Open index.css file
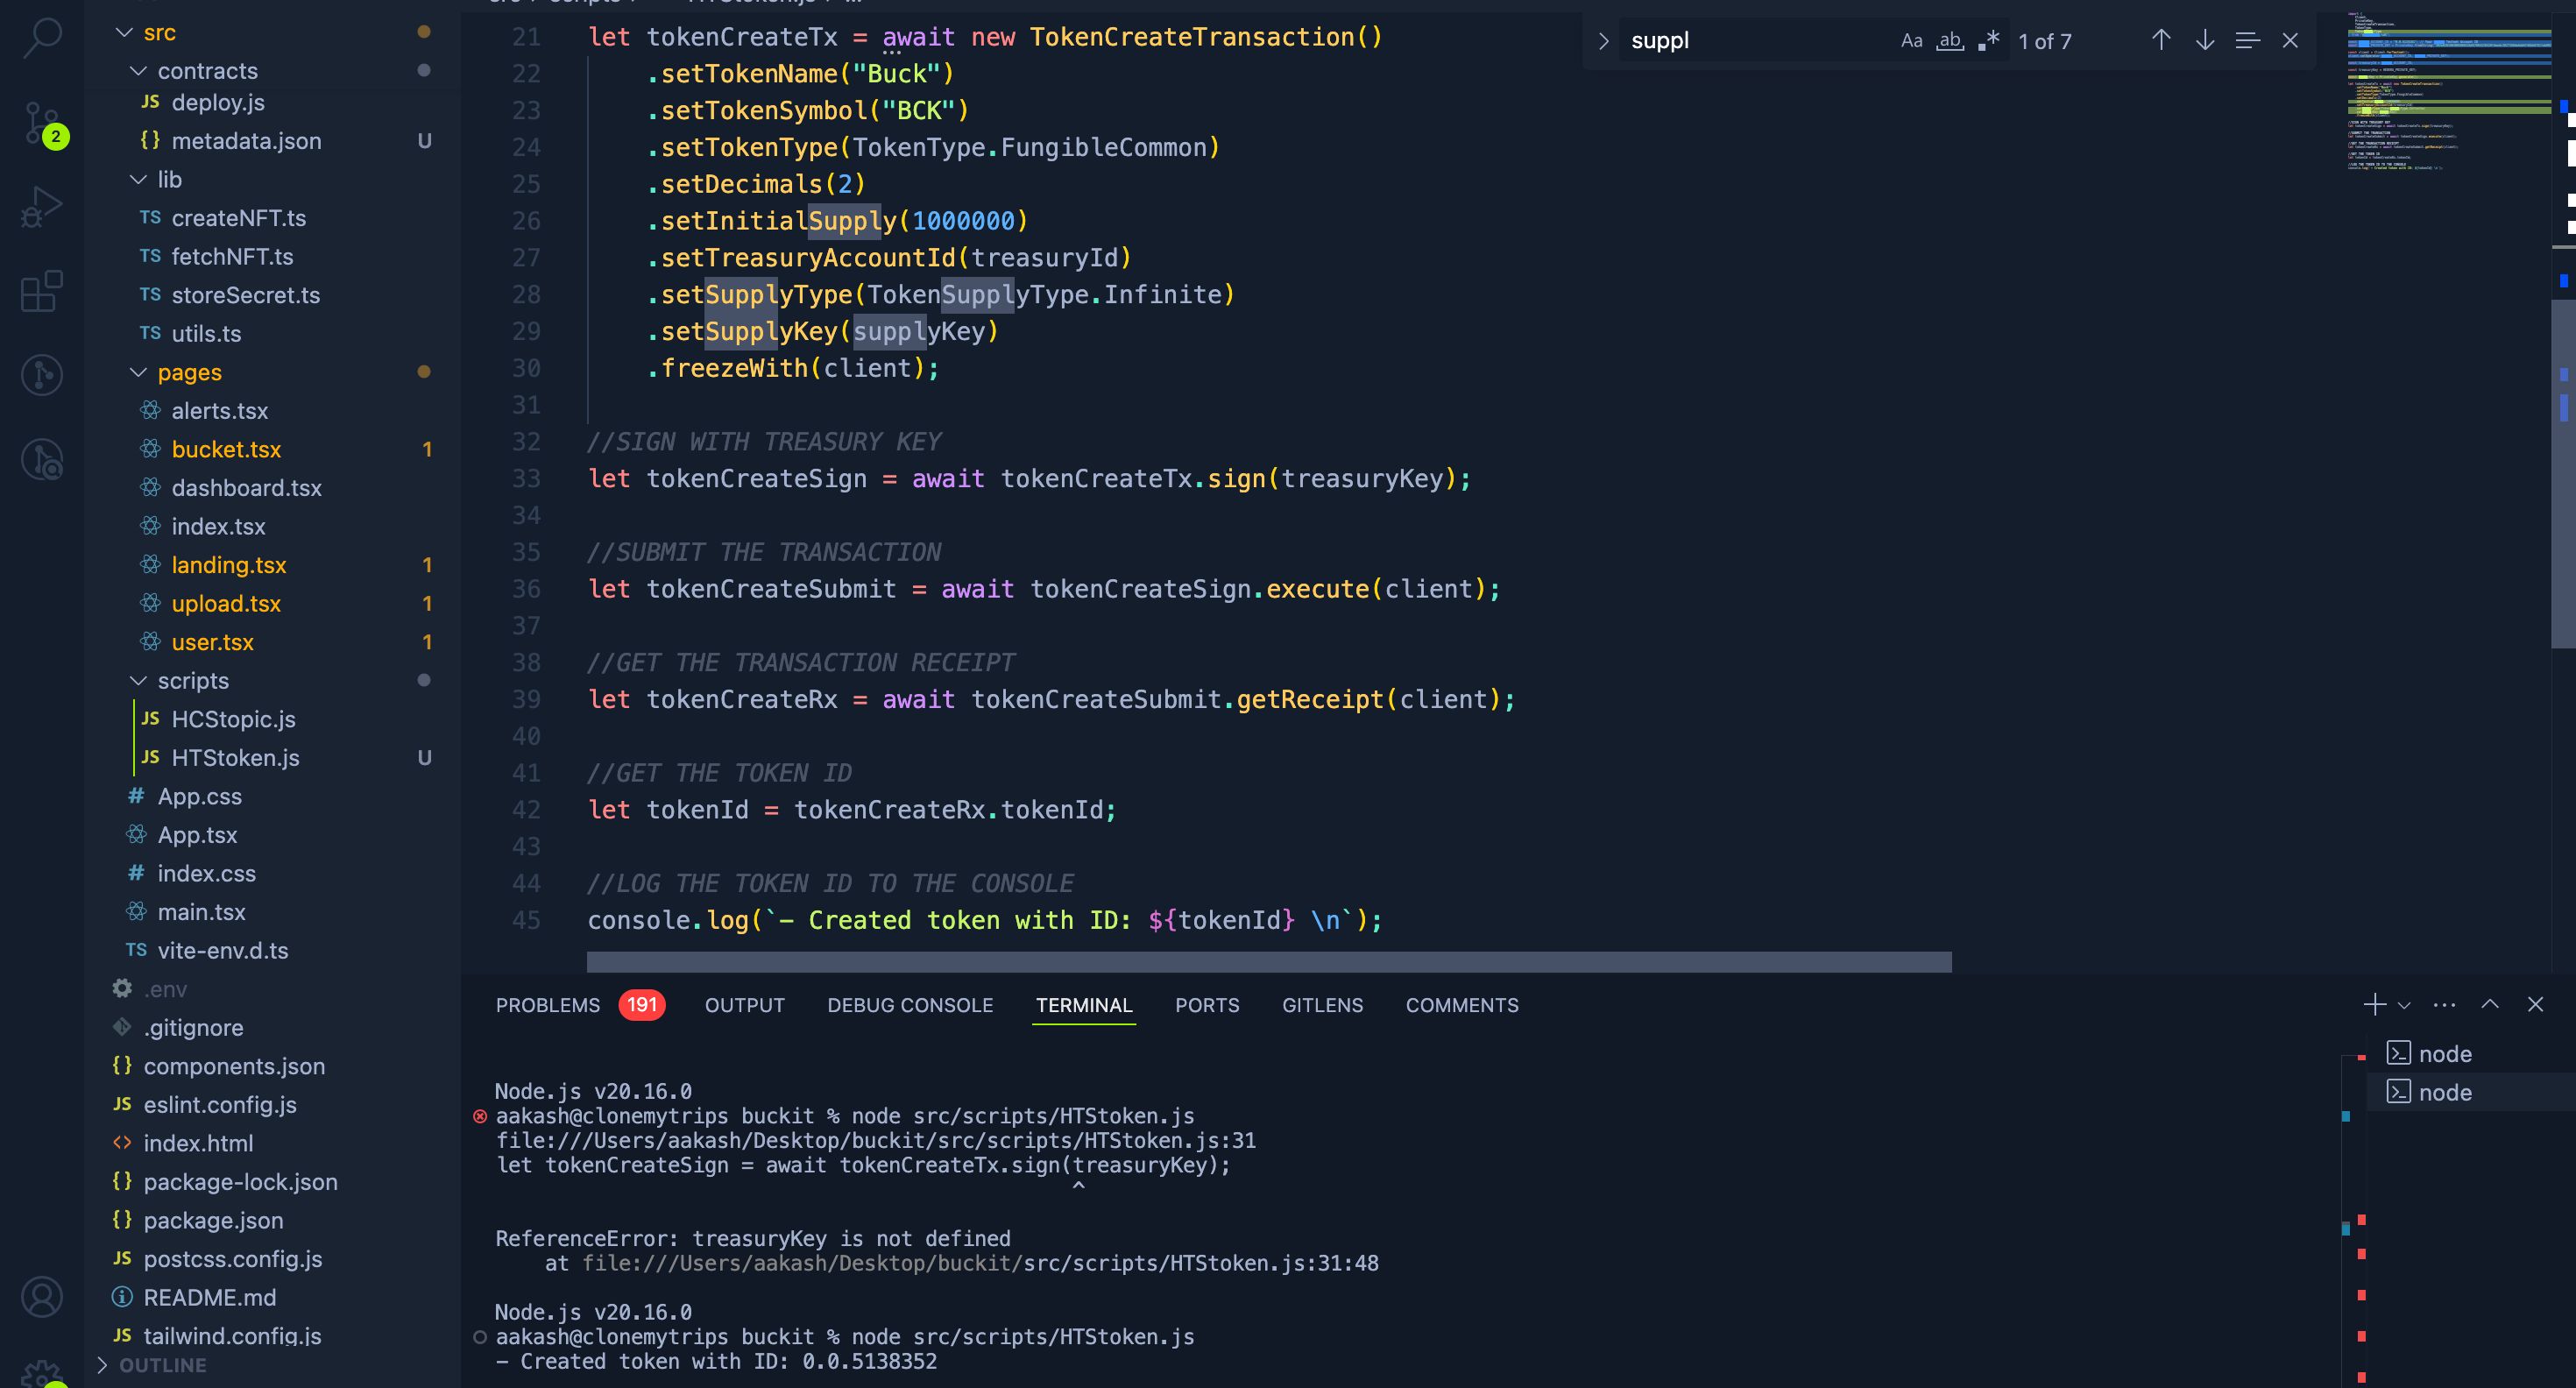This screenshot has width=2576, height=1388. click(x=206, y=873)
